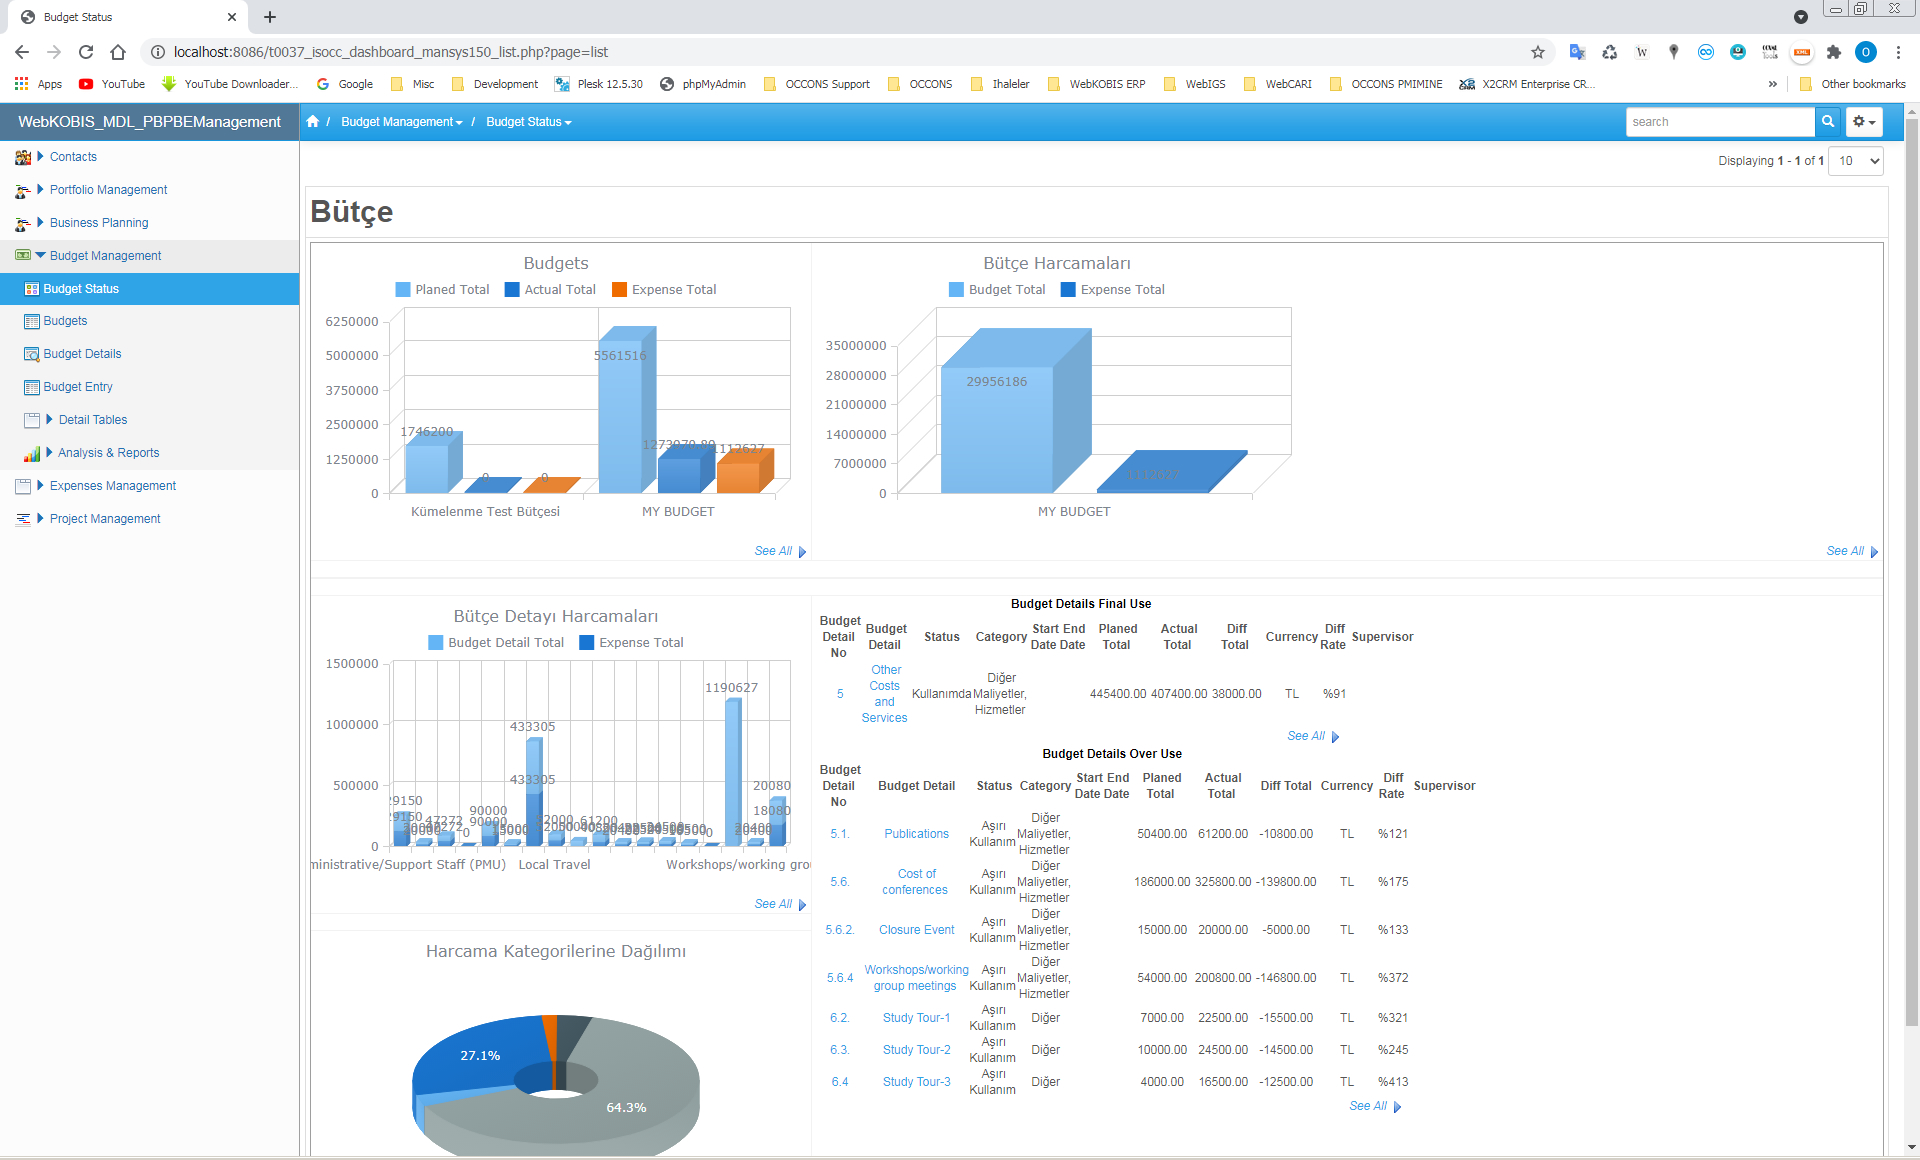Click budget detail number 5.6.4 link
Screen dimensions: 1920x1160
pos(840,978)
